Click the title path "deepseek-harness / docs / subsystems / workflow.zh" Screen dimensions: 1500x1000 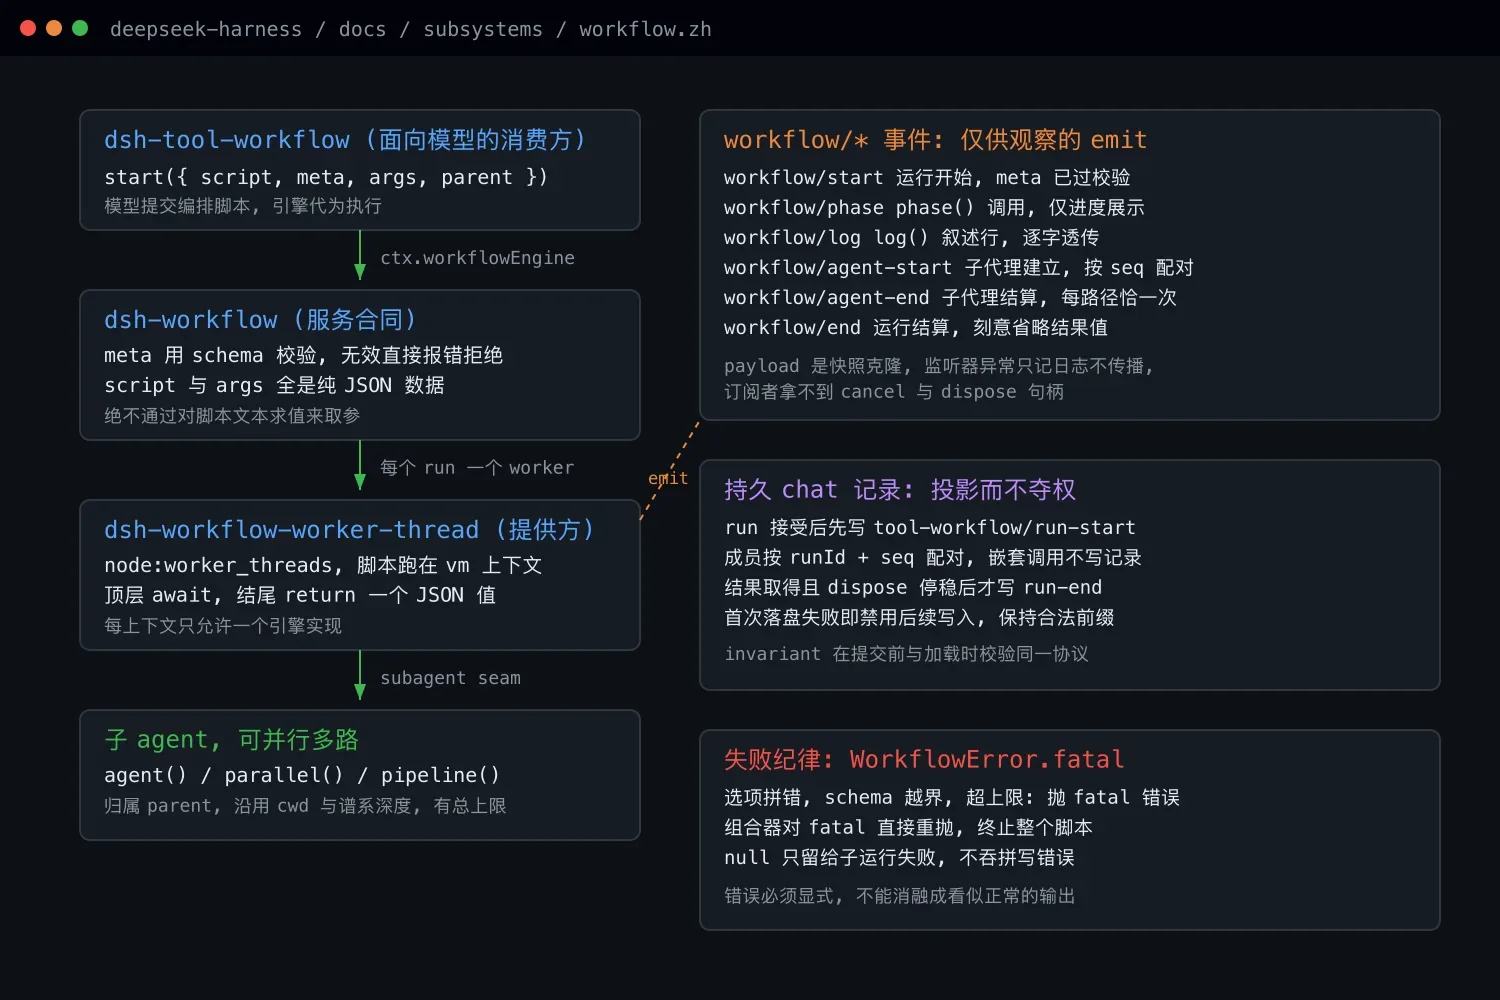pos(411,29)
